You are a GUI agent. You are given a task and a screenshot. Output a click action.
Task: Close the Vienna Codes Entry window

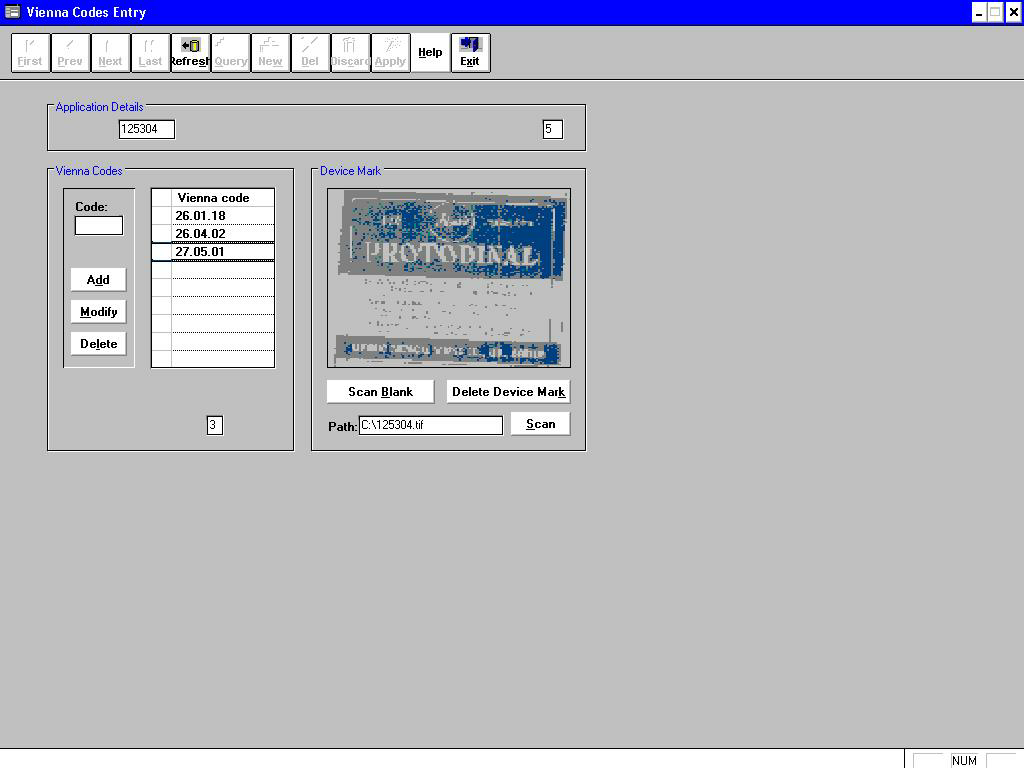click(1014, 12)
